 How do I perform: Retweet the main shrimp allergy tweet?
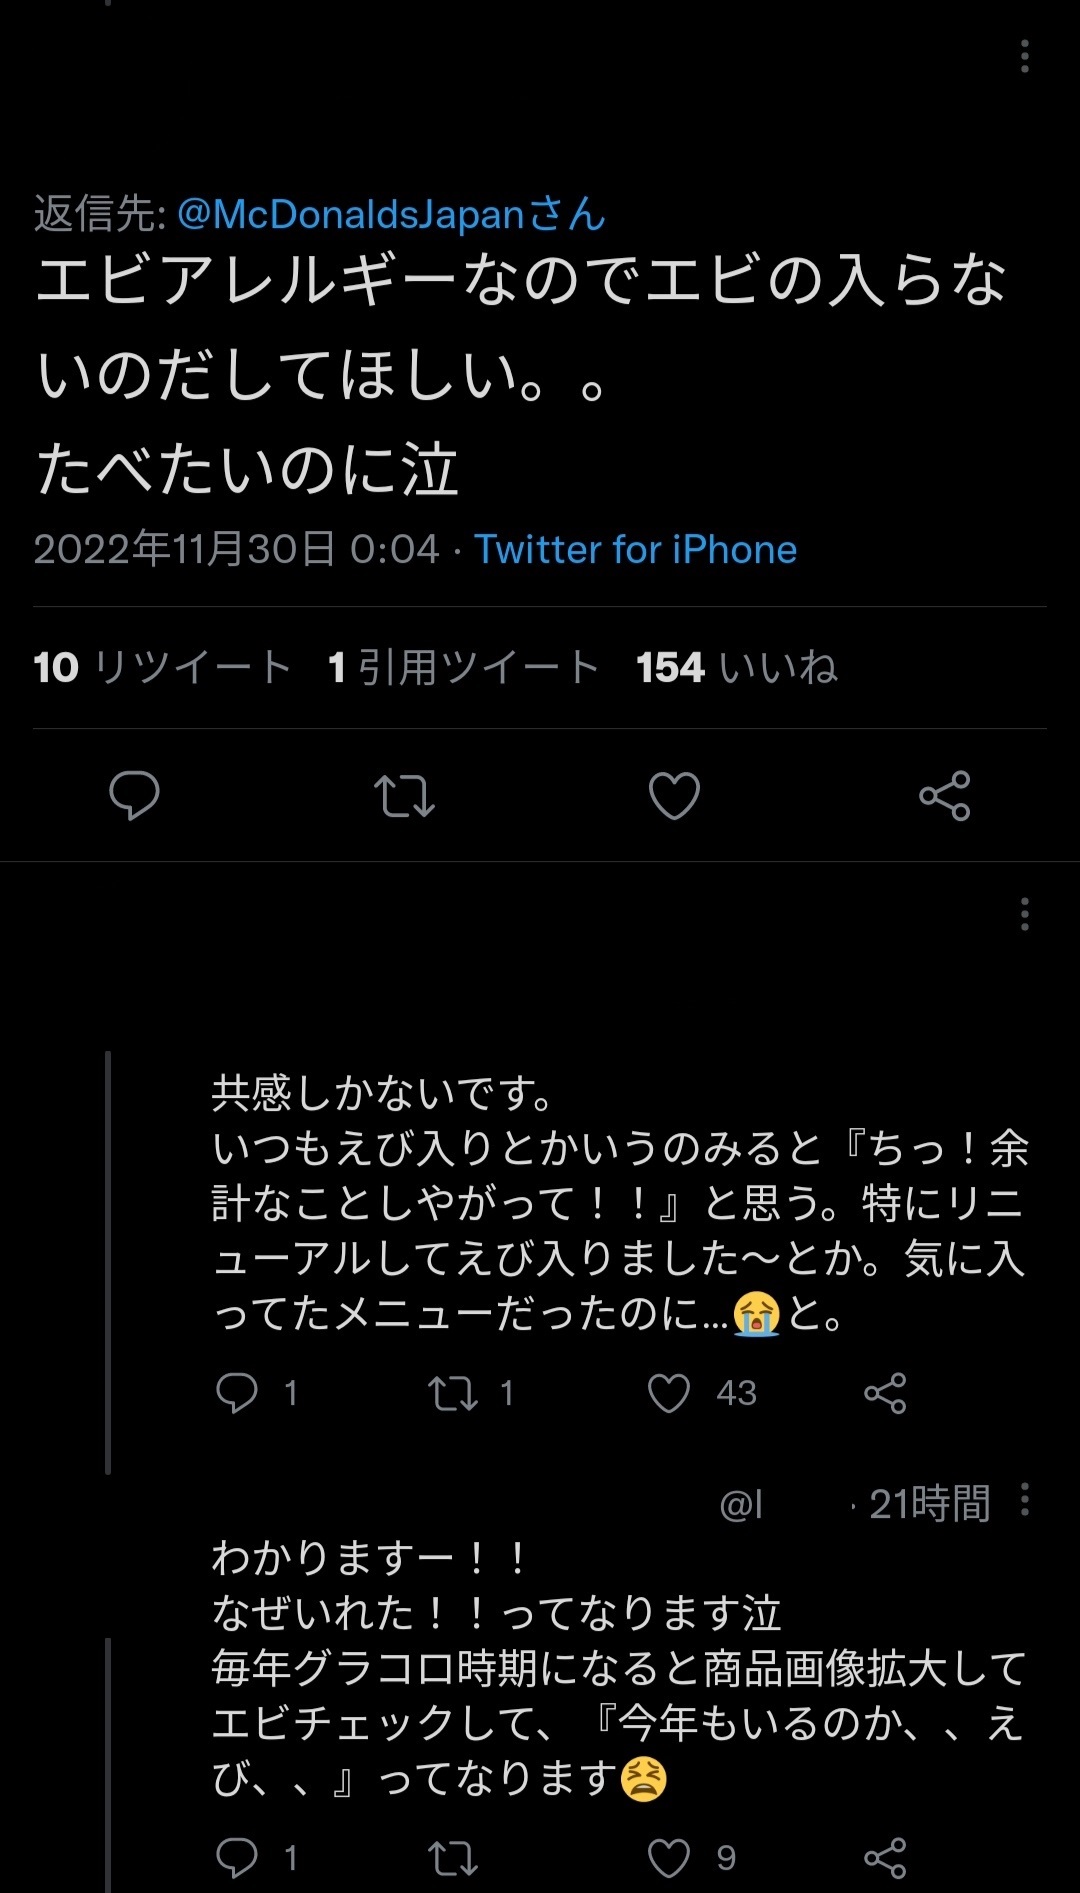click(404, 796)
